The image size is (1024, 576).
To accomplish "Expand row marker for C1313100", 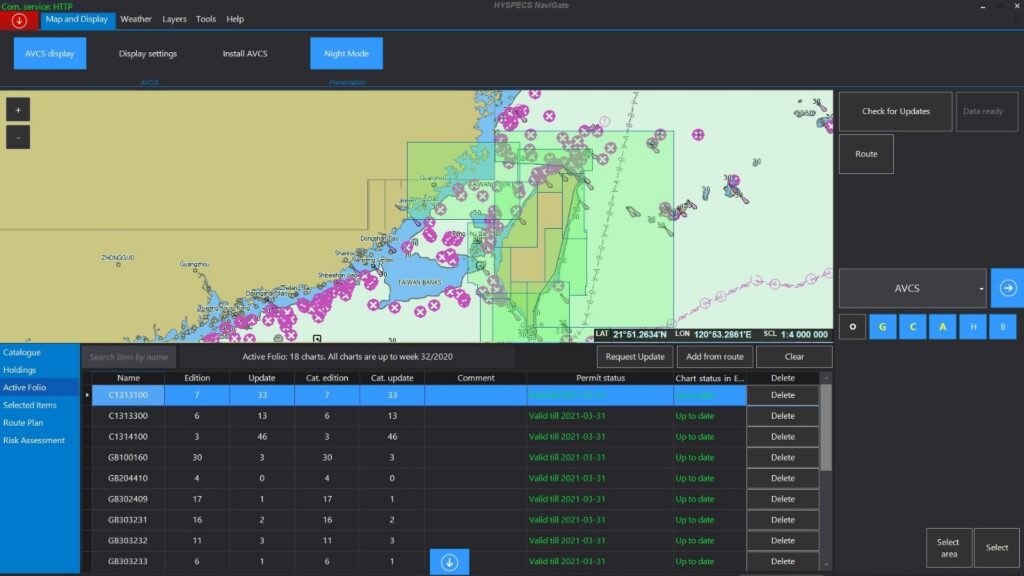I will (x=87, y=395).
